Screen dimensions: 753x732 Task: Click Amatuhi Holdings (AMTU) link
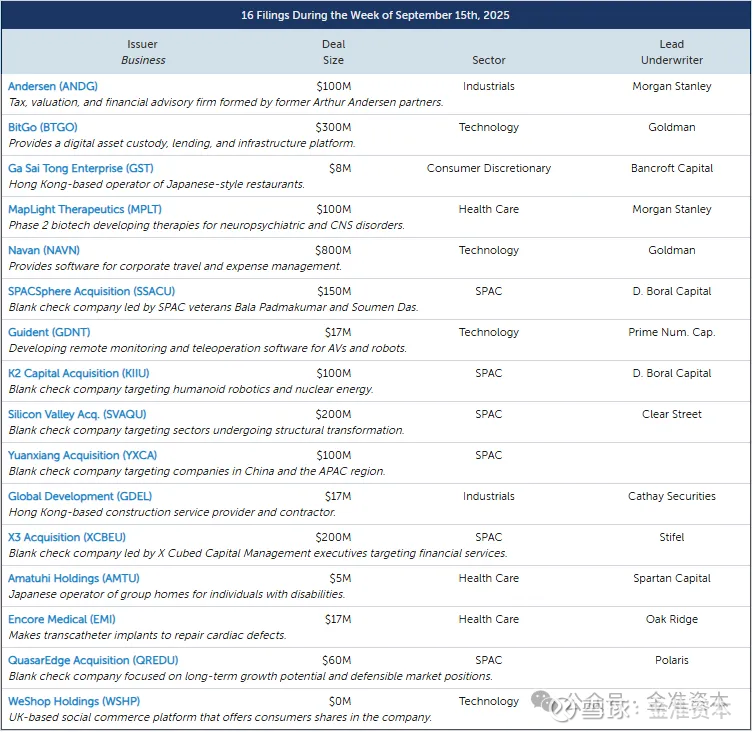point(73,578)
